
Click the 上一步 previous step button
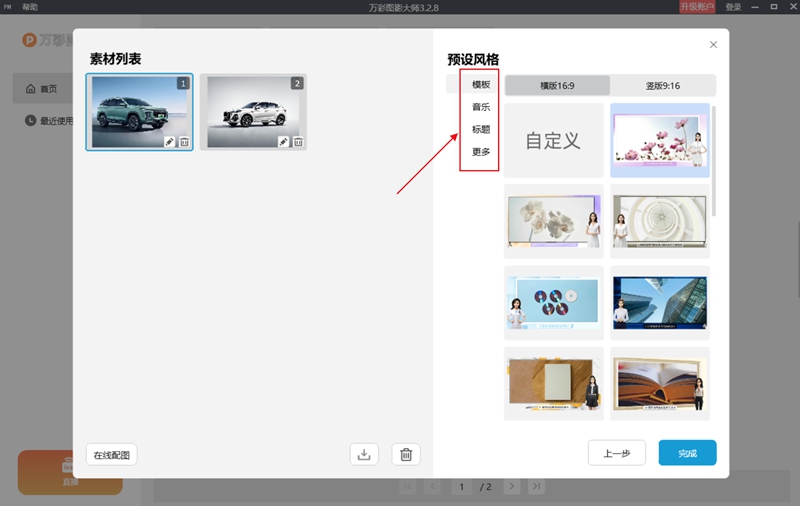point(616,453)
